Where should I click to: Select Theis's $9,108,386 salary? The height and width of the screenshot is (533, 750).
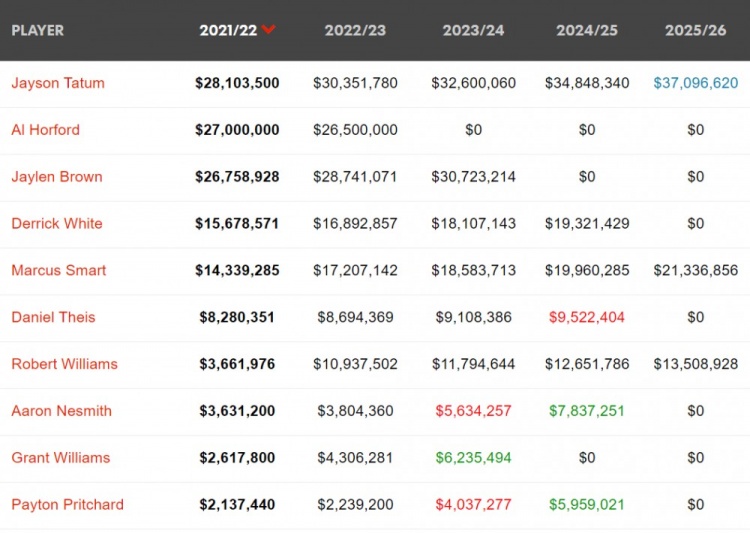(x=473, y=318)
